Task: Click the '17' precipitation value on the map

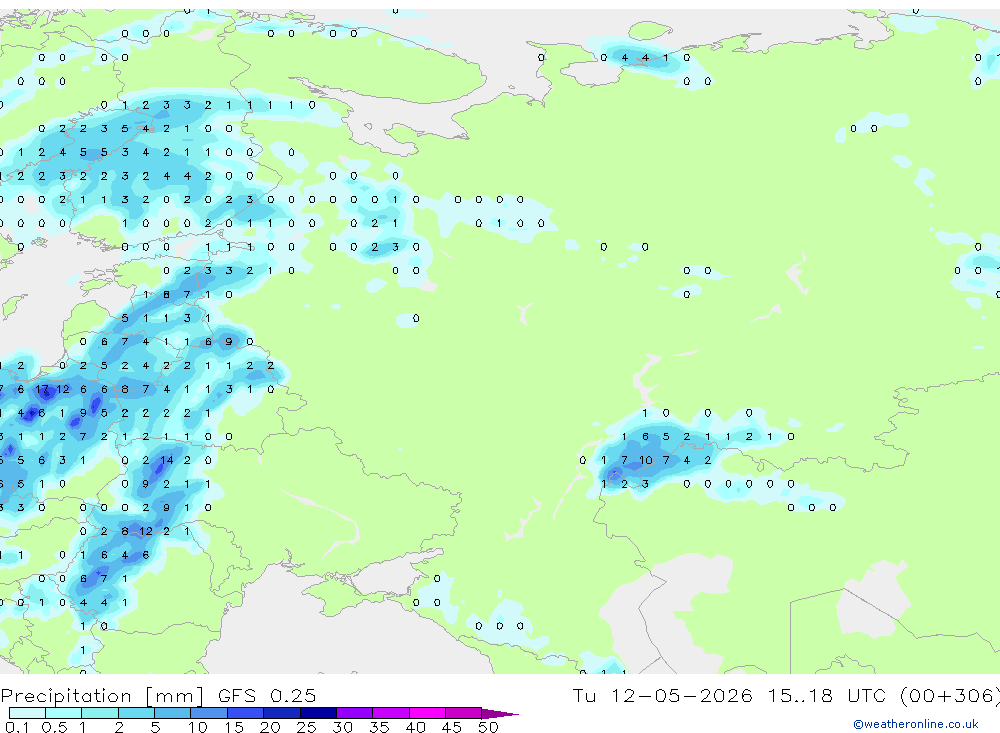Action: click(42, 389)
